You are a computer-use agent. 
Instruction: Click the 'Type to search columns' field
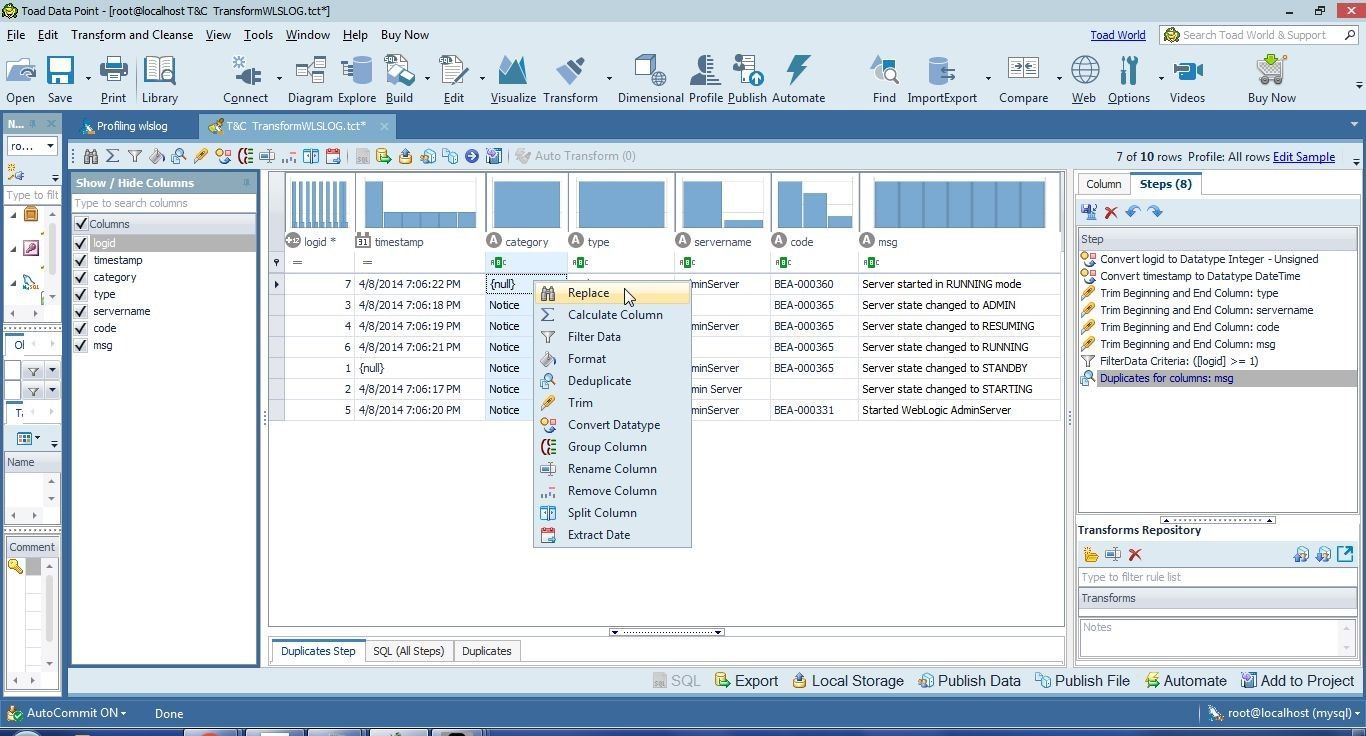163,203
